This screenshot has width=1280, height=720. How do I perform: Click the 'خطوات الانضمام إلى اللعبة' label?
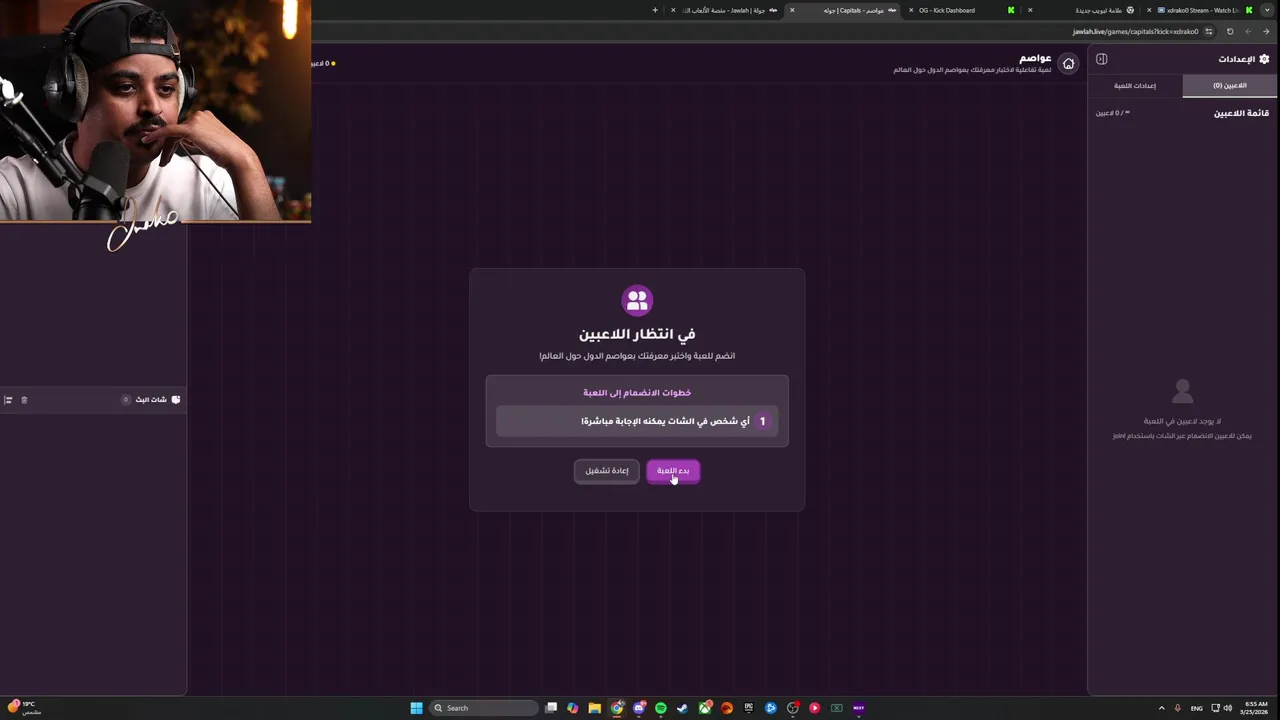[x=637, y=393]
